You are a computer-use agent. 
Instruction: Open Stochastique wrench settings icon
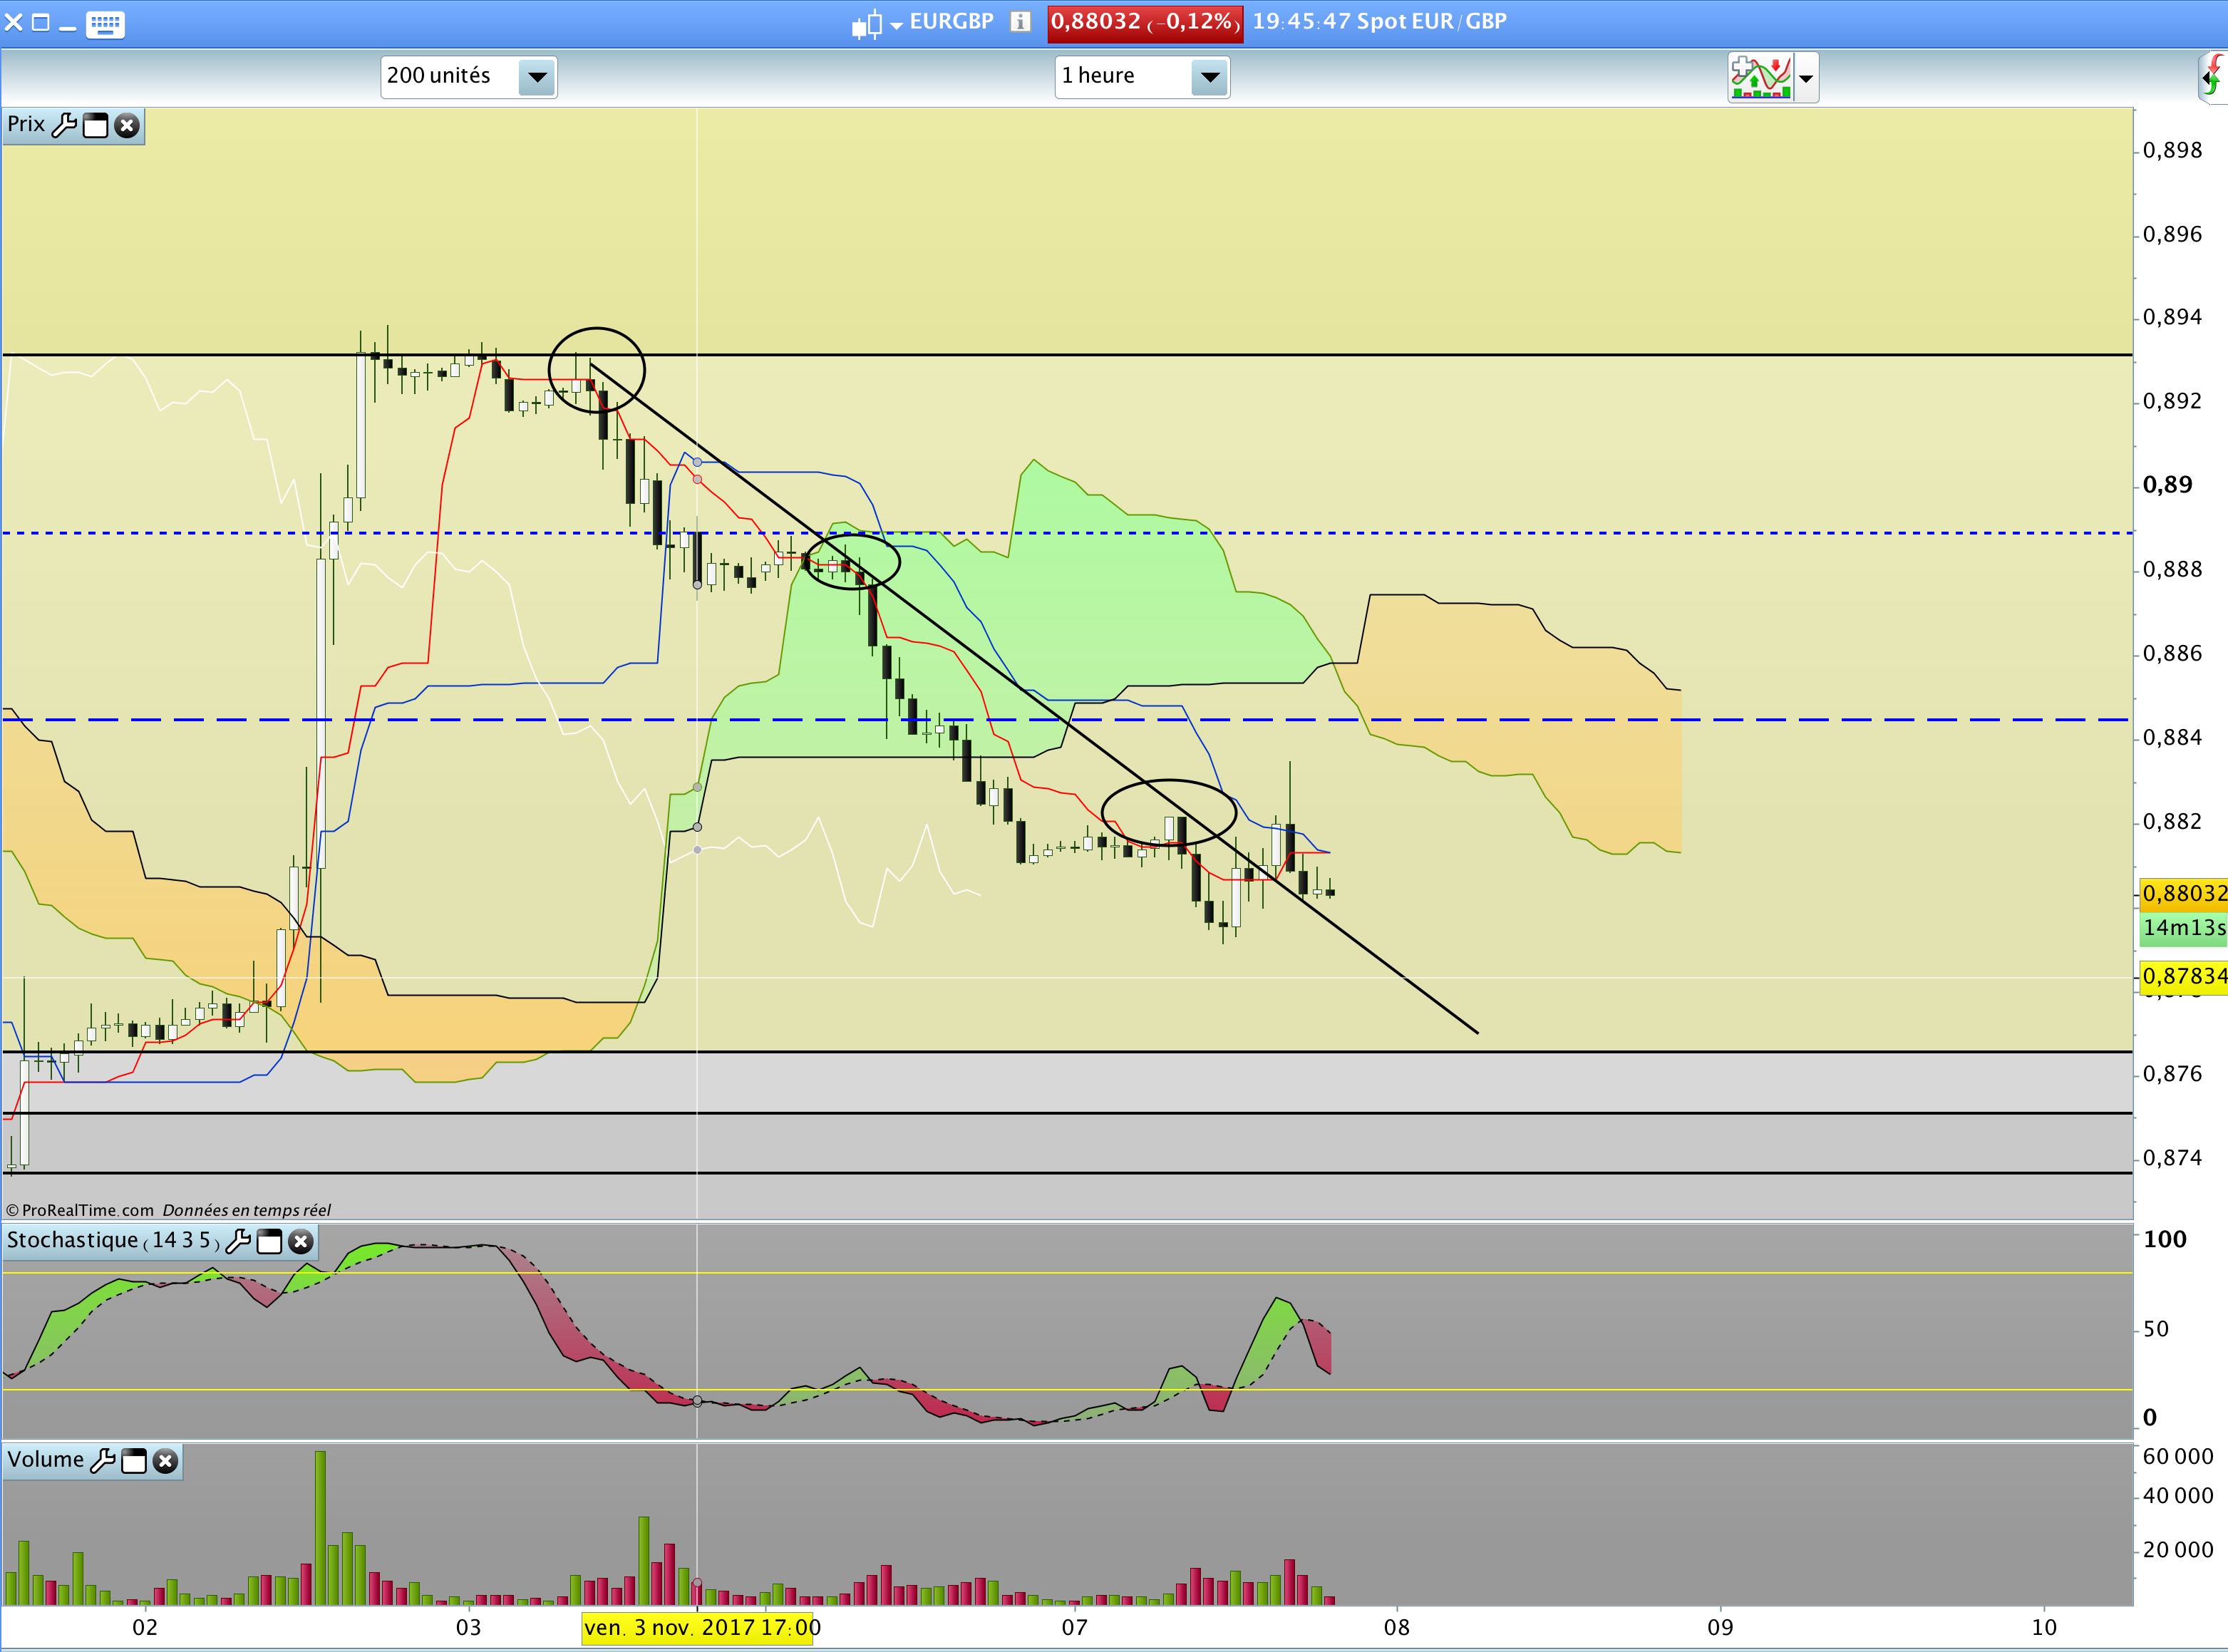coord(238,1241)
